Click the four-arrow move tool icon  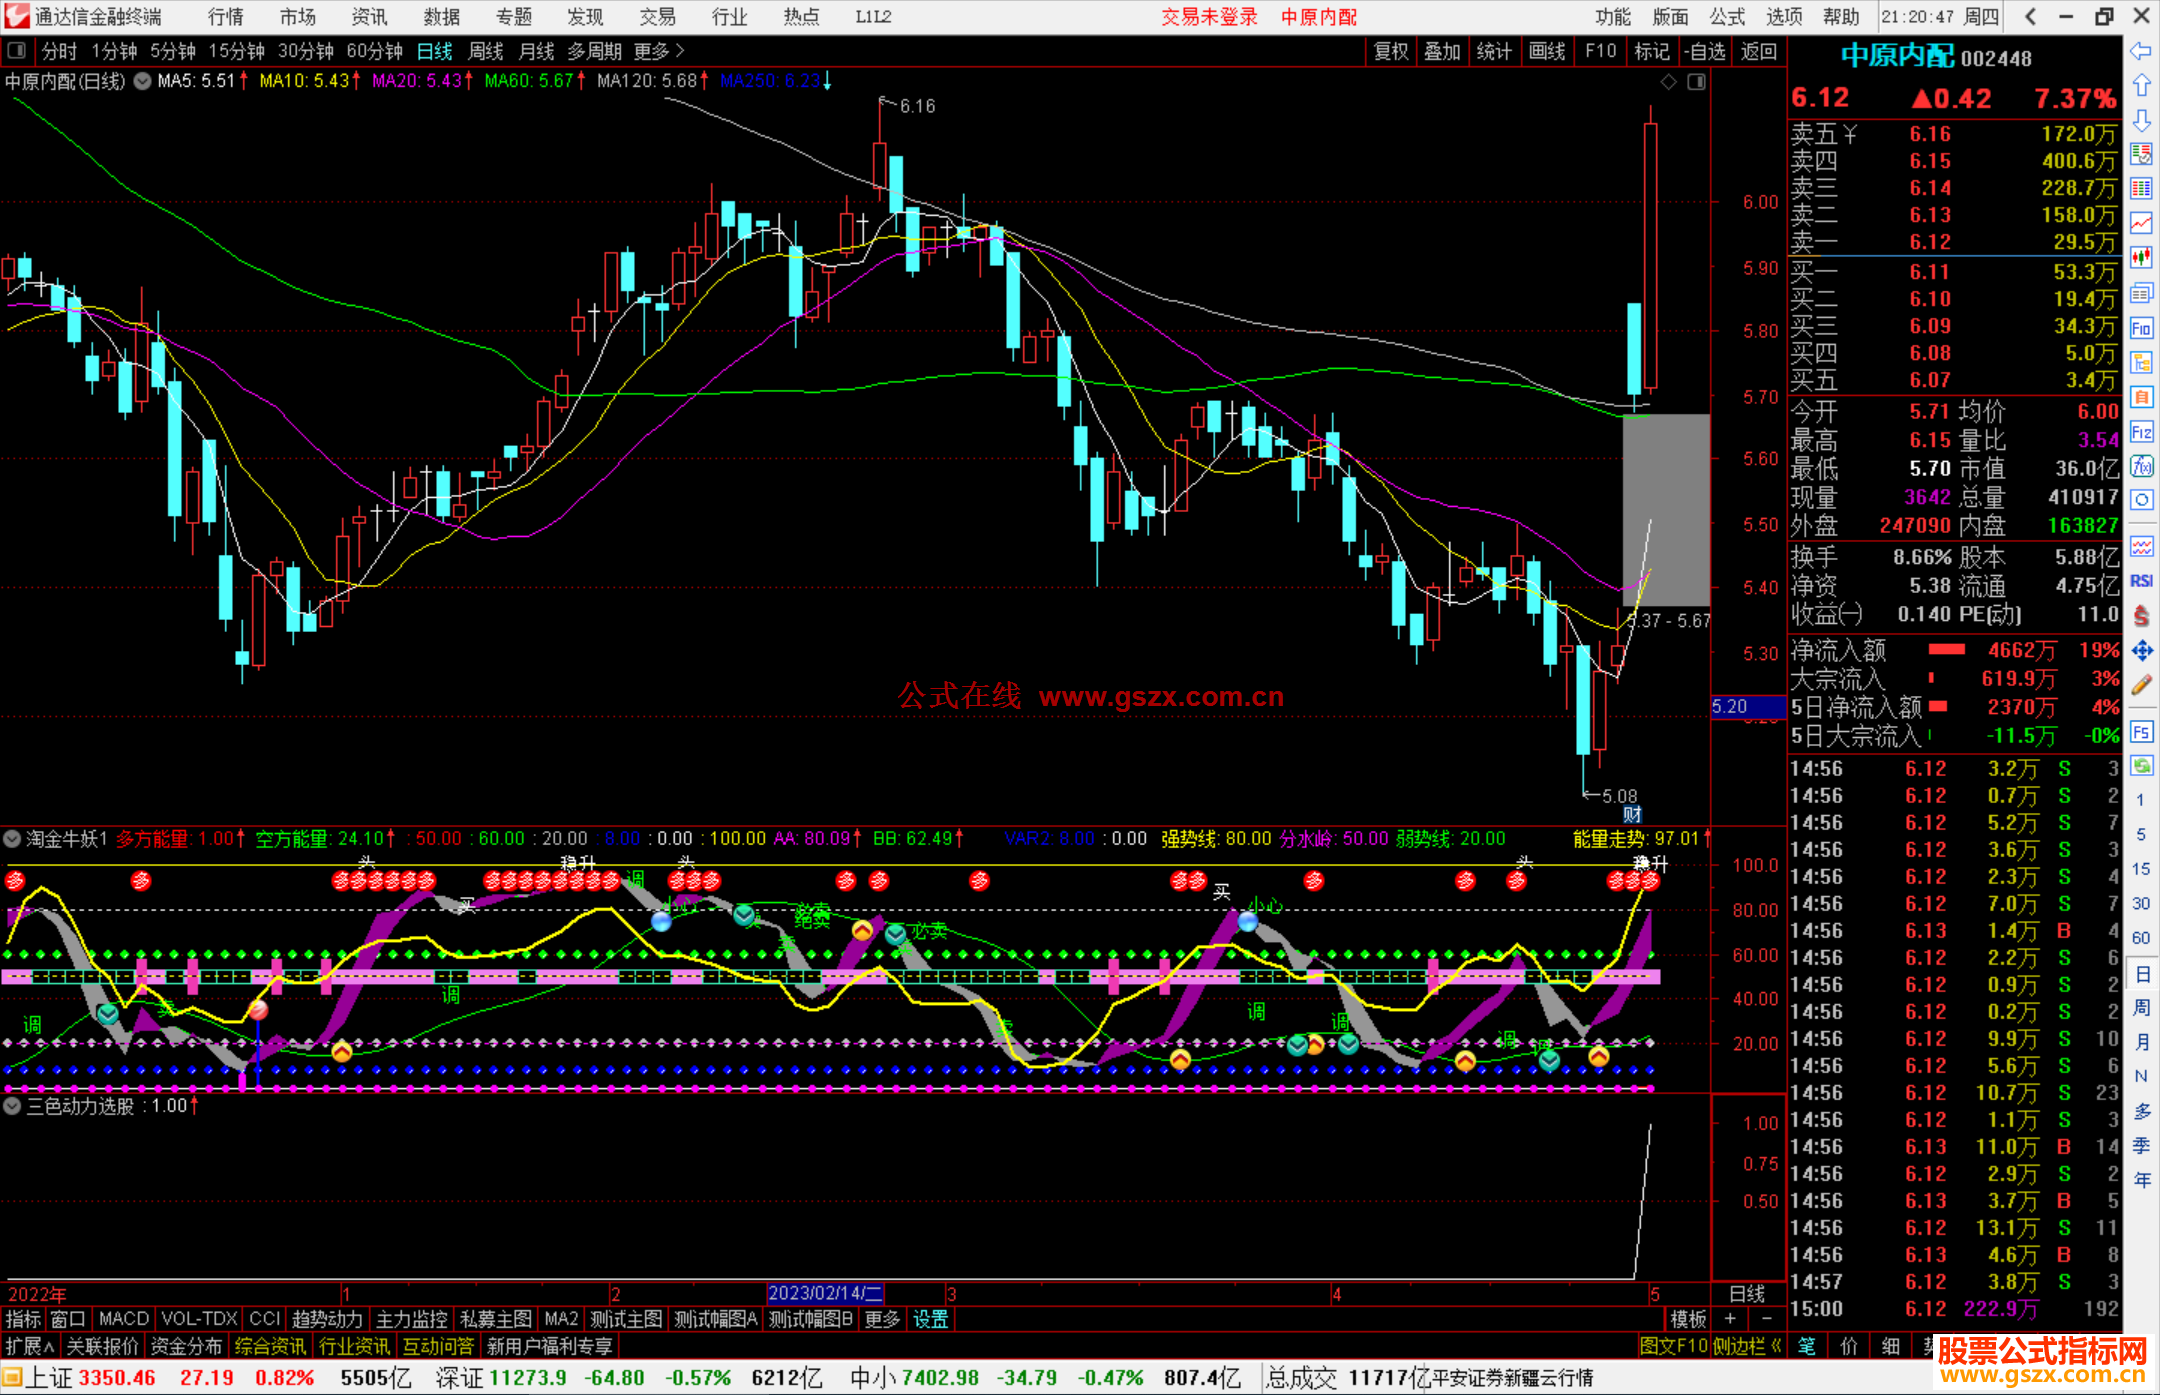coord(2141,651)
